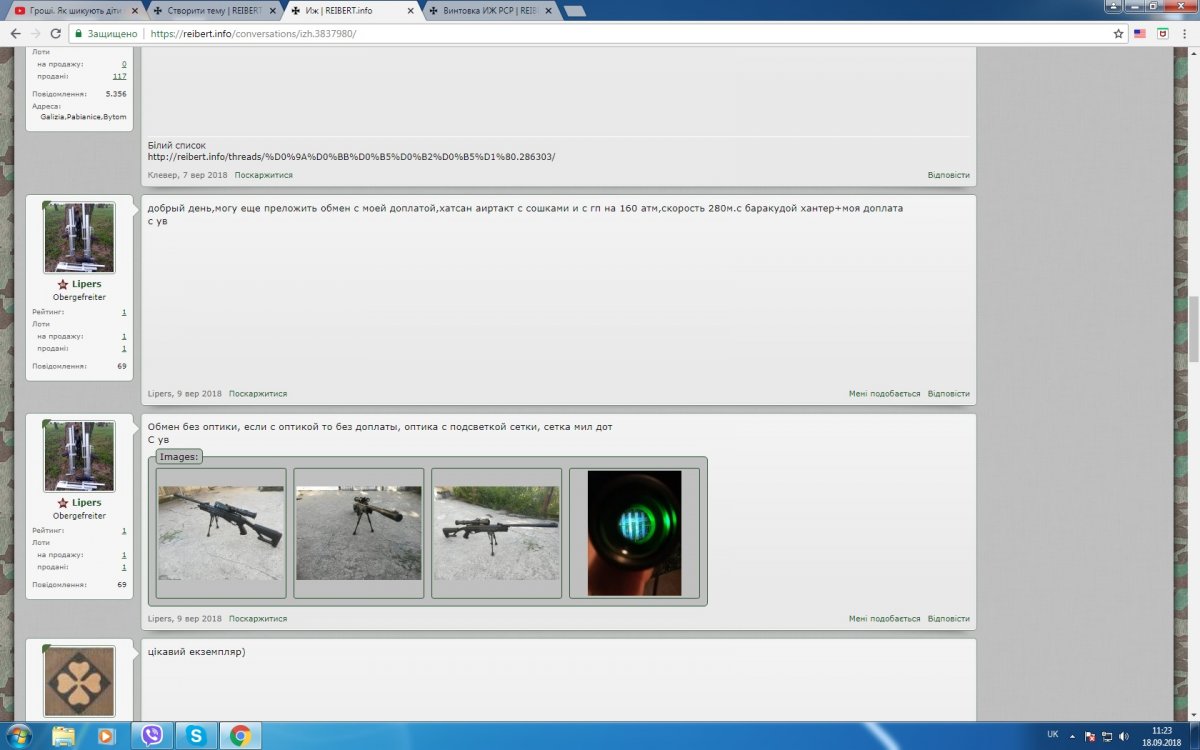Viewport: 1200px width, 750px height.
Task: Click 'Поскаржитися' on Клевер's 7 вер post
Action: (264, 175)
